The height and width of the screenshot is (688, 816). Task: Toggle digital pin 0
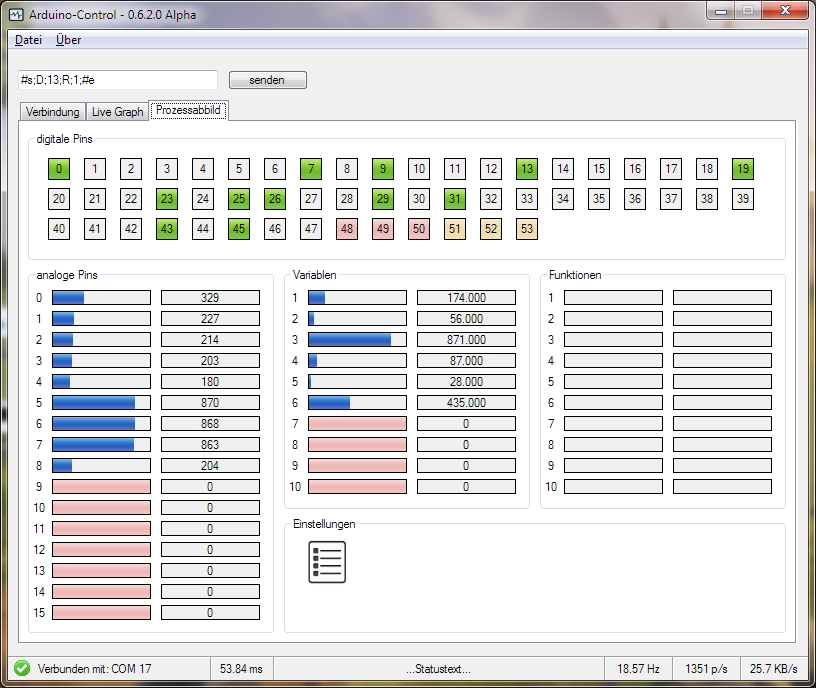(59, 169)
